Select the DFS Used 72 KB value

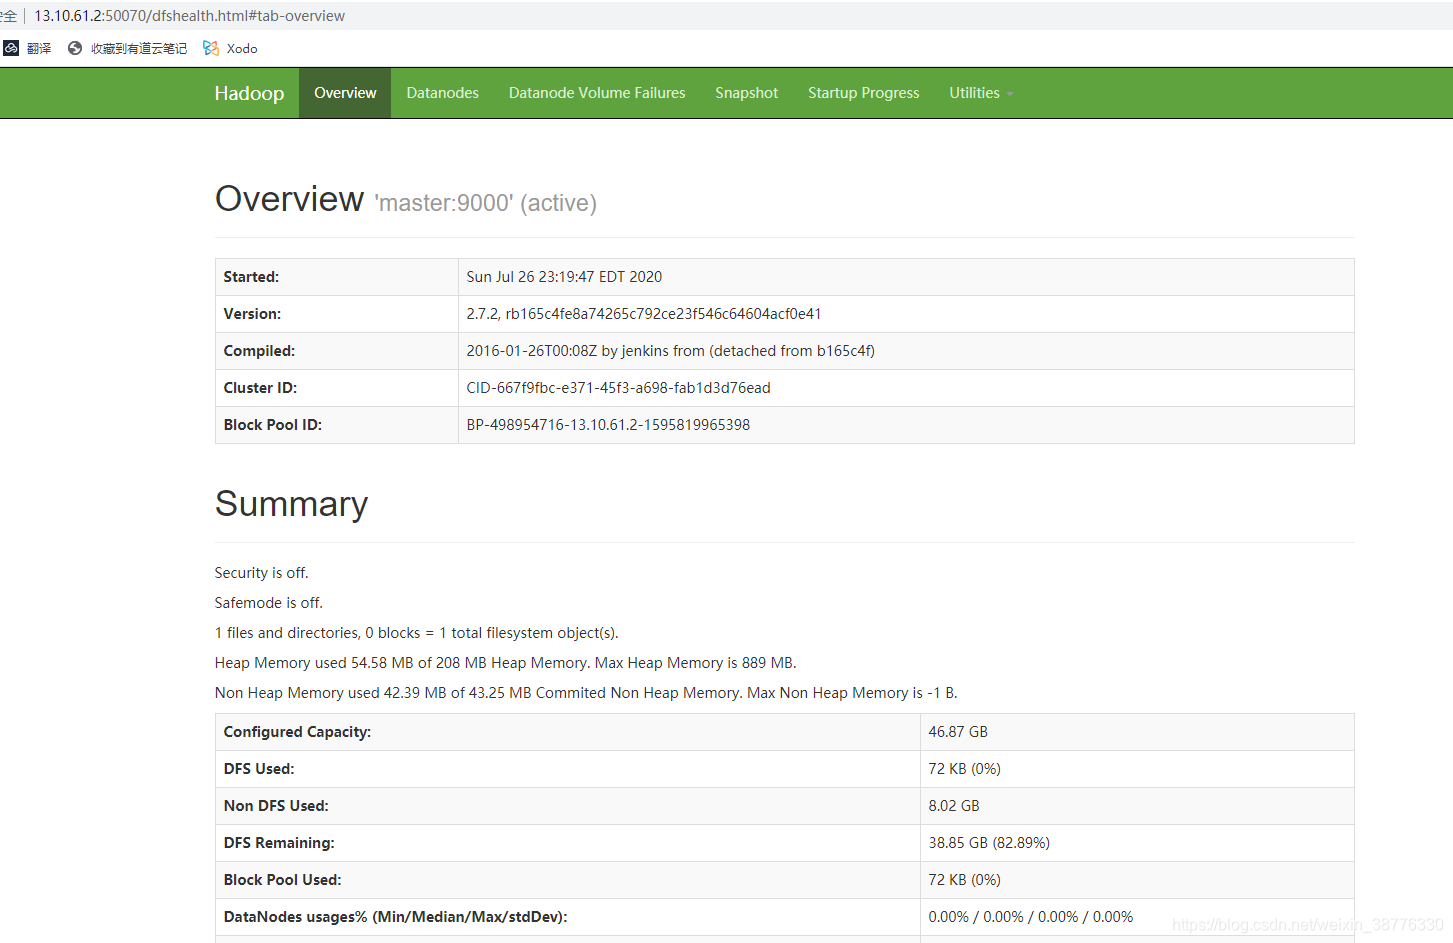click(964, 769)
